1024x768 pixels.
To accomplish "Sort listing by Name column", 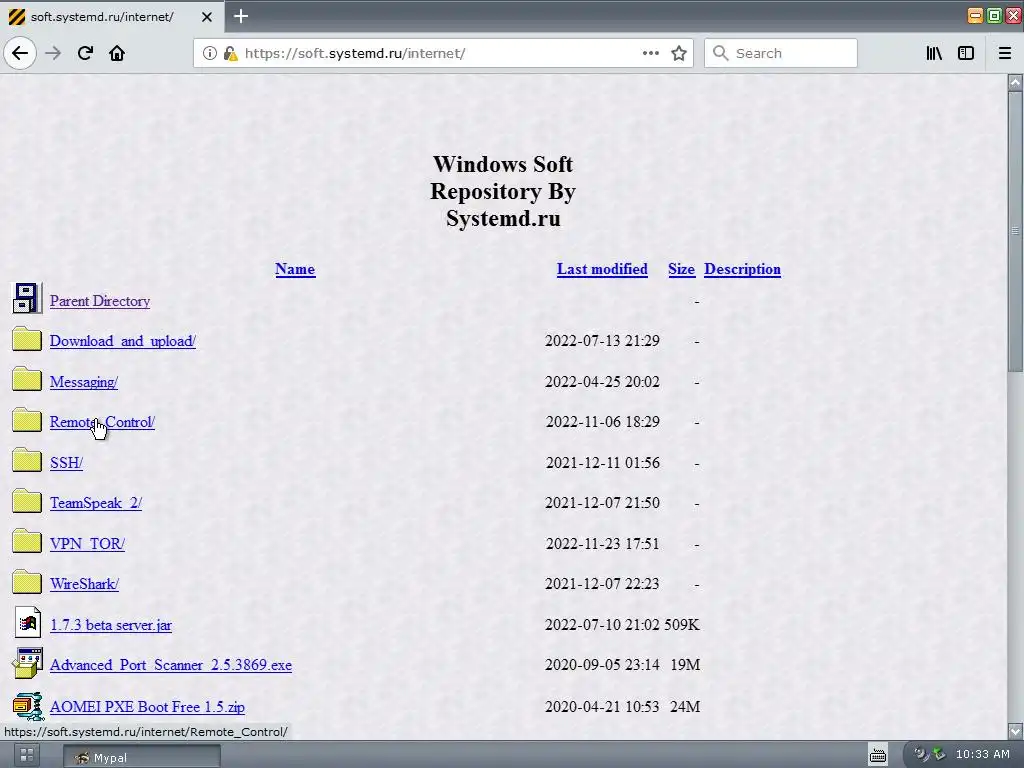I will click(x=295, y=269).
